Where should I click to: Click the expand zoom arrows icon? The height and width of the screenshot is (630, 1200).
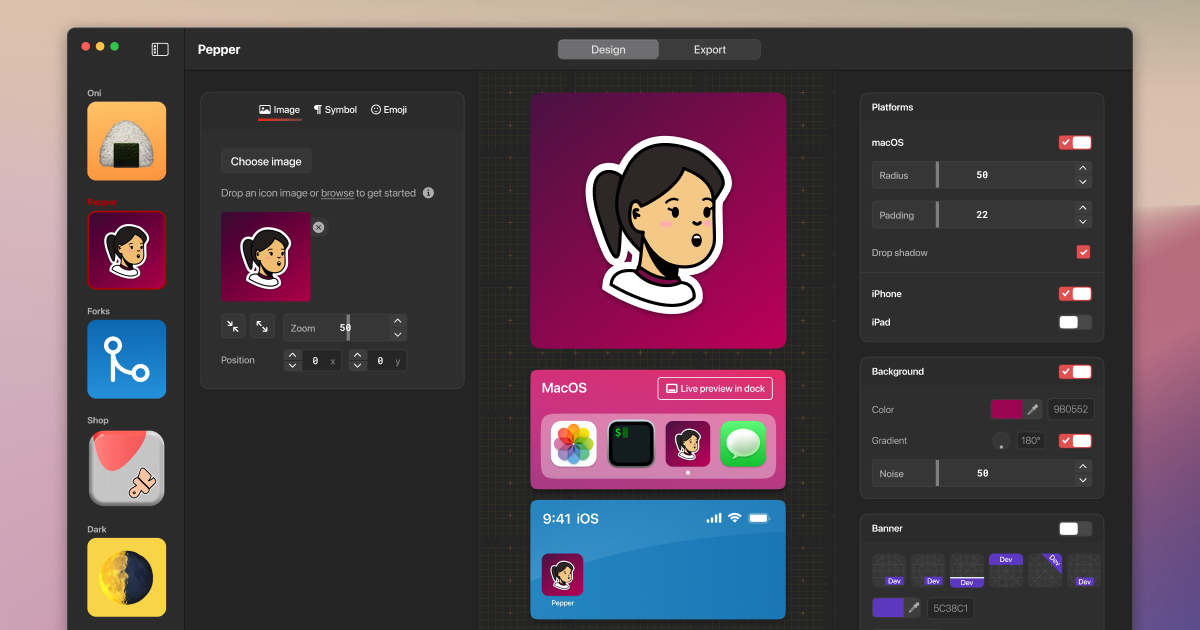click(262, 326)
